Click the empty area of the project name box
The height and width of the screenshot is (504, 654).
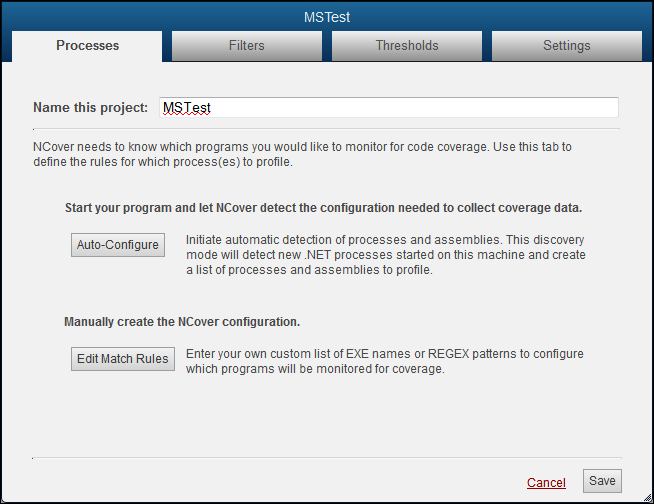point(413,108)
